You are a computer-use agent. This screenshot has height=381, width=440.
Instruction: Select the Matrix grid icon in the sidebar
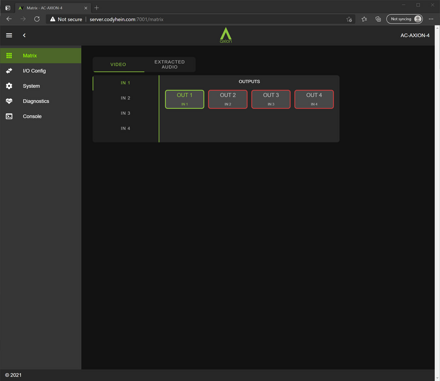pos(9,56)
